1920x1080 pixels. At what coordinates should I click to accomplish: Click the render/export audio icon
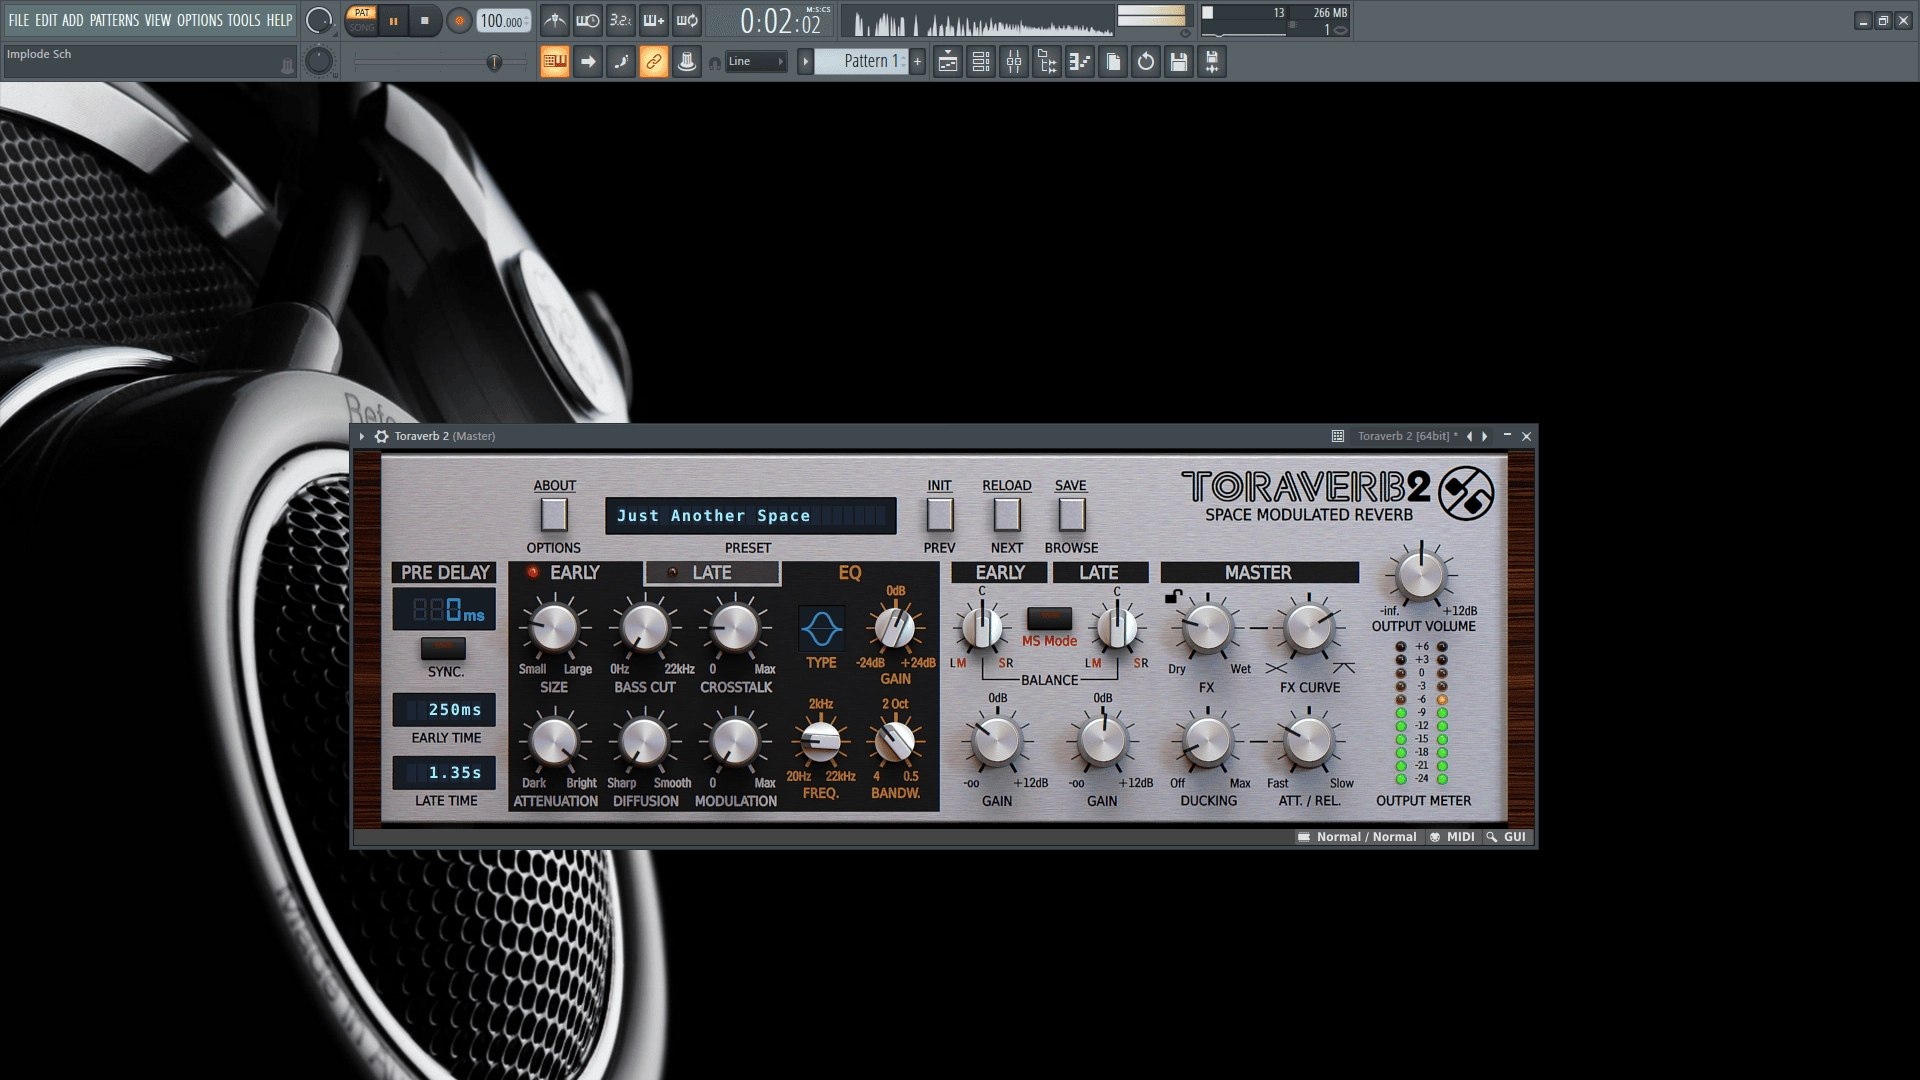coord(1212,62)
